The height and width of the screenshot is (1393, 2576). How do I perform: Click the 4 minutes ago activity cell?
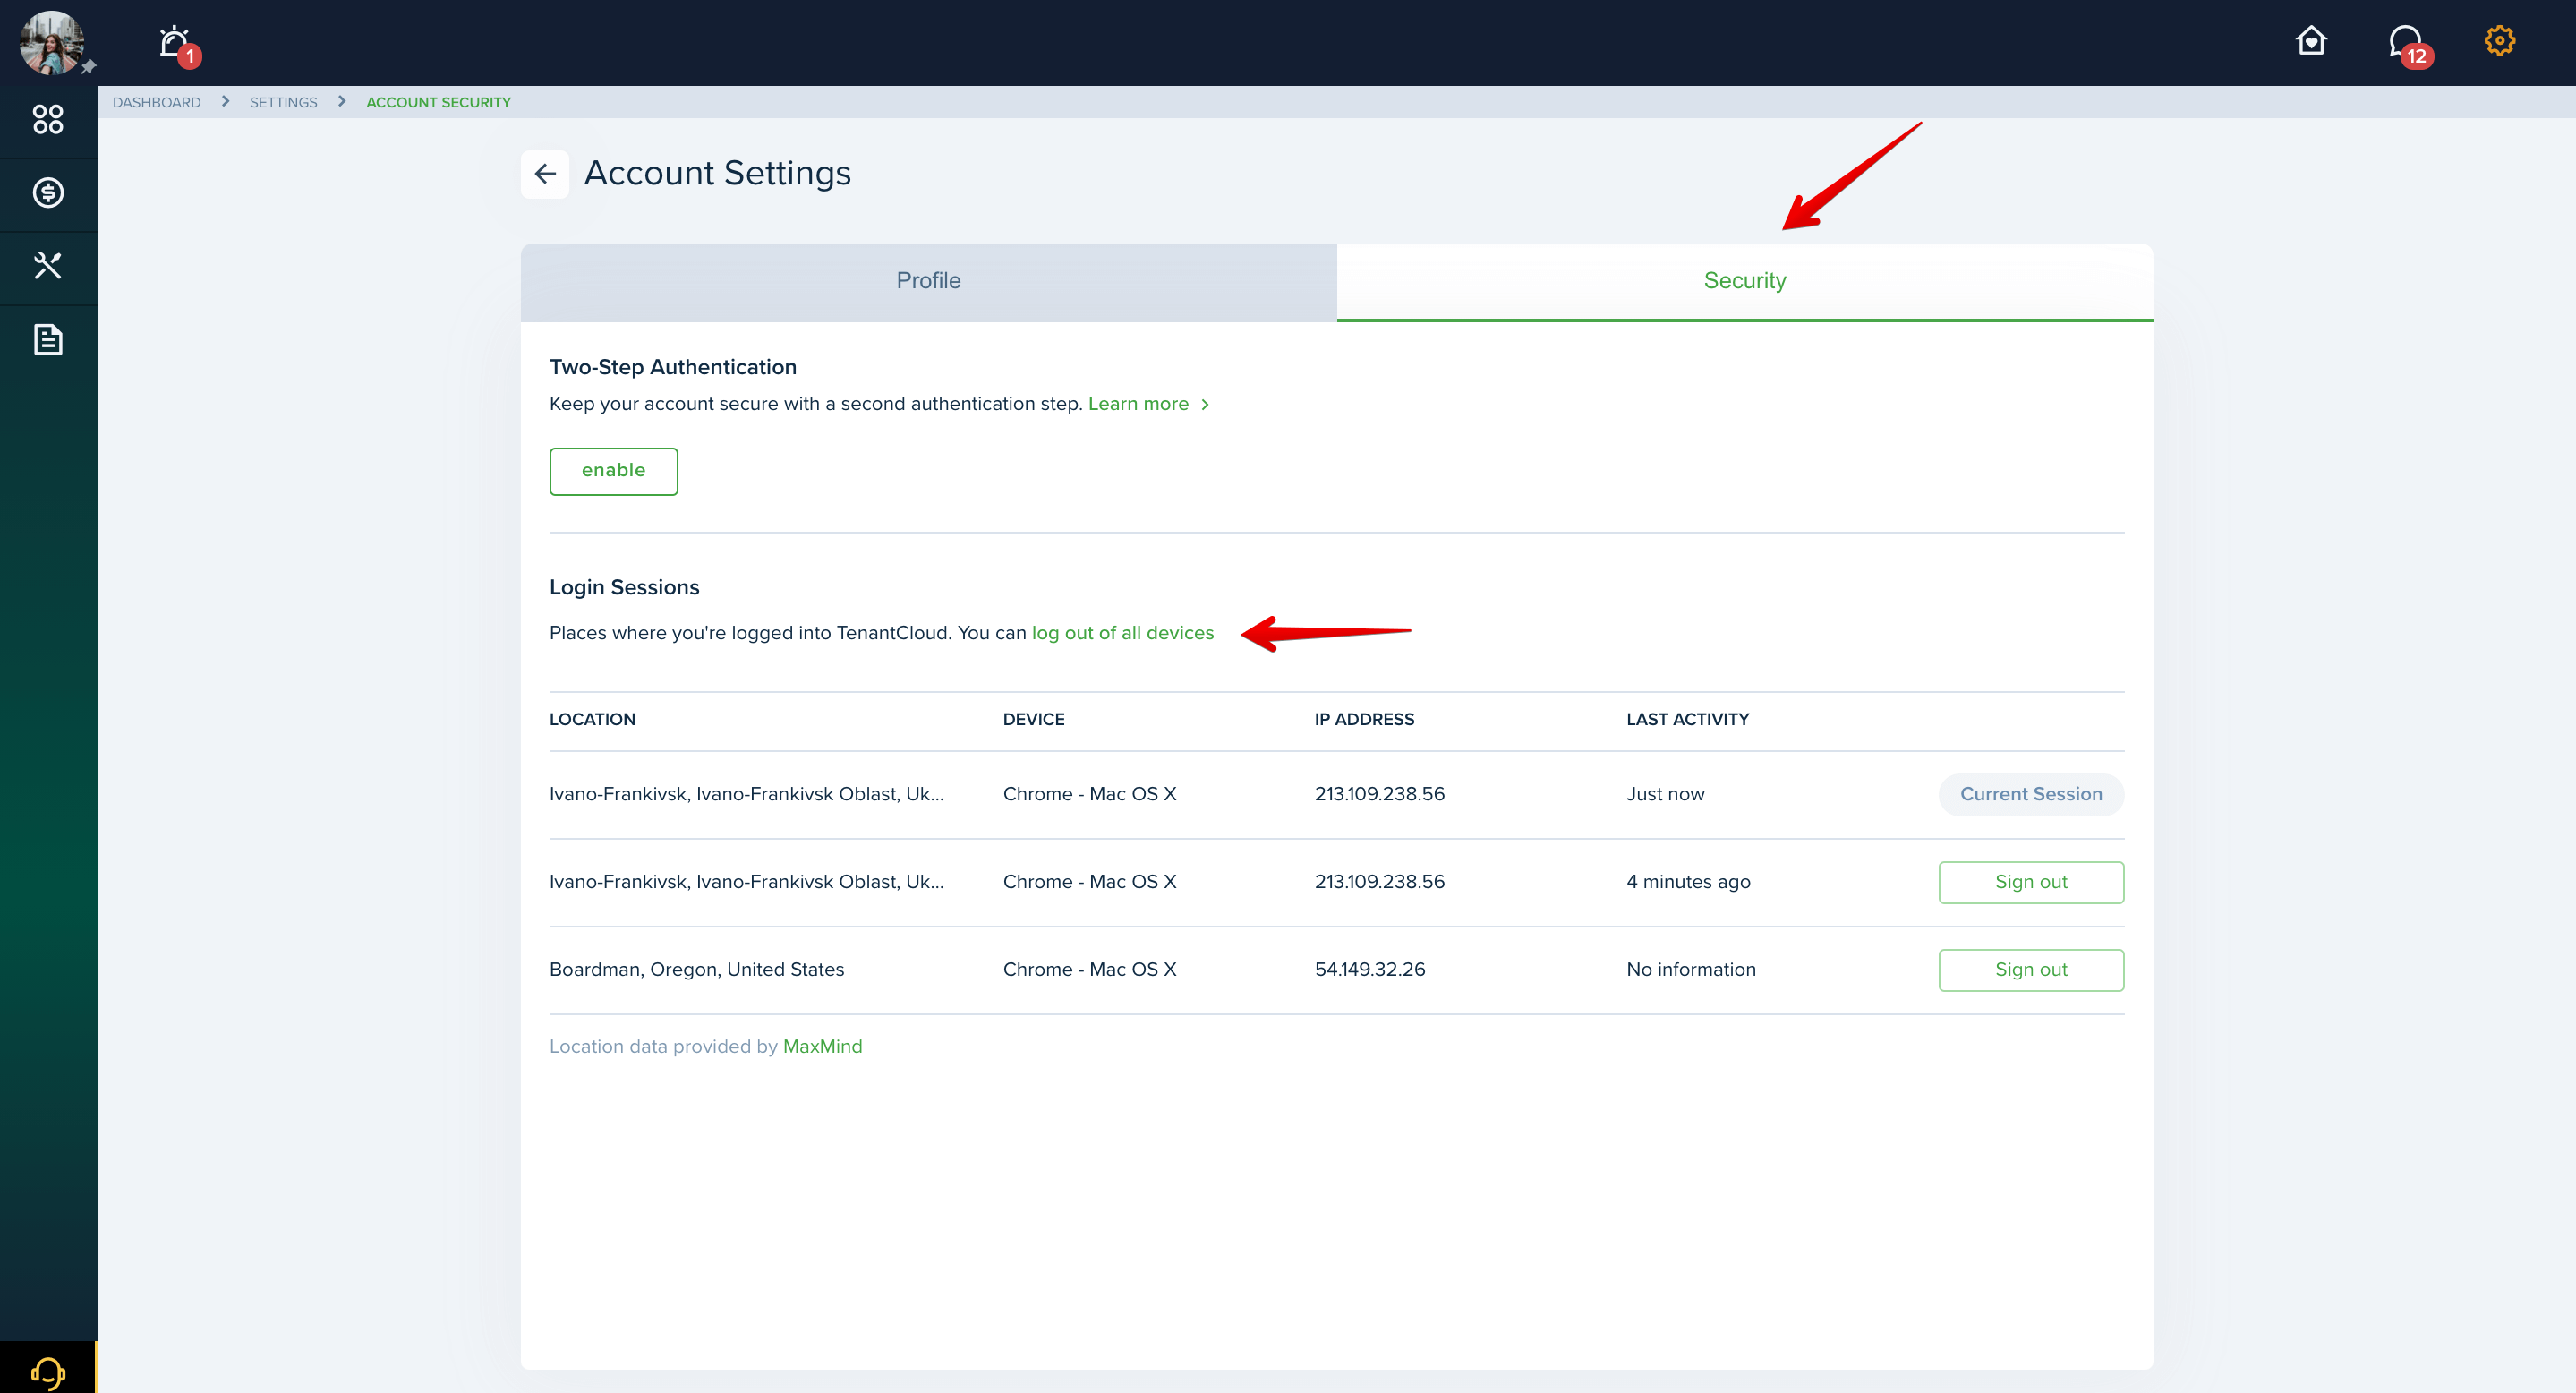[x=1688, y=882]
